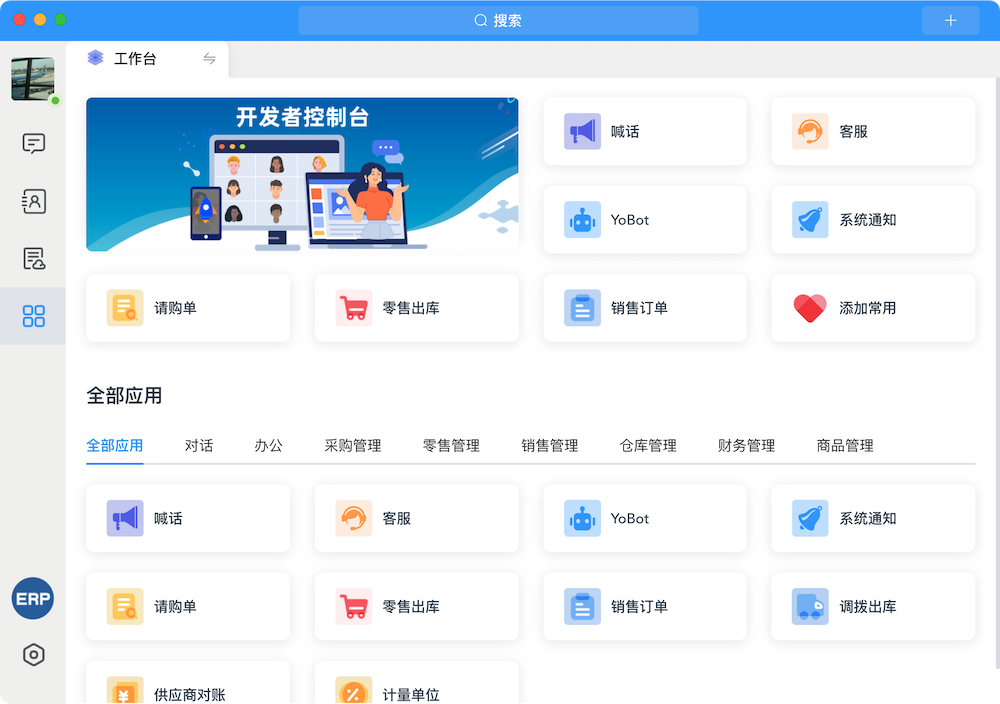
Task: Open the 开发者控制台 banner
Action: pyautogui.click(x=302, y=175)
